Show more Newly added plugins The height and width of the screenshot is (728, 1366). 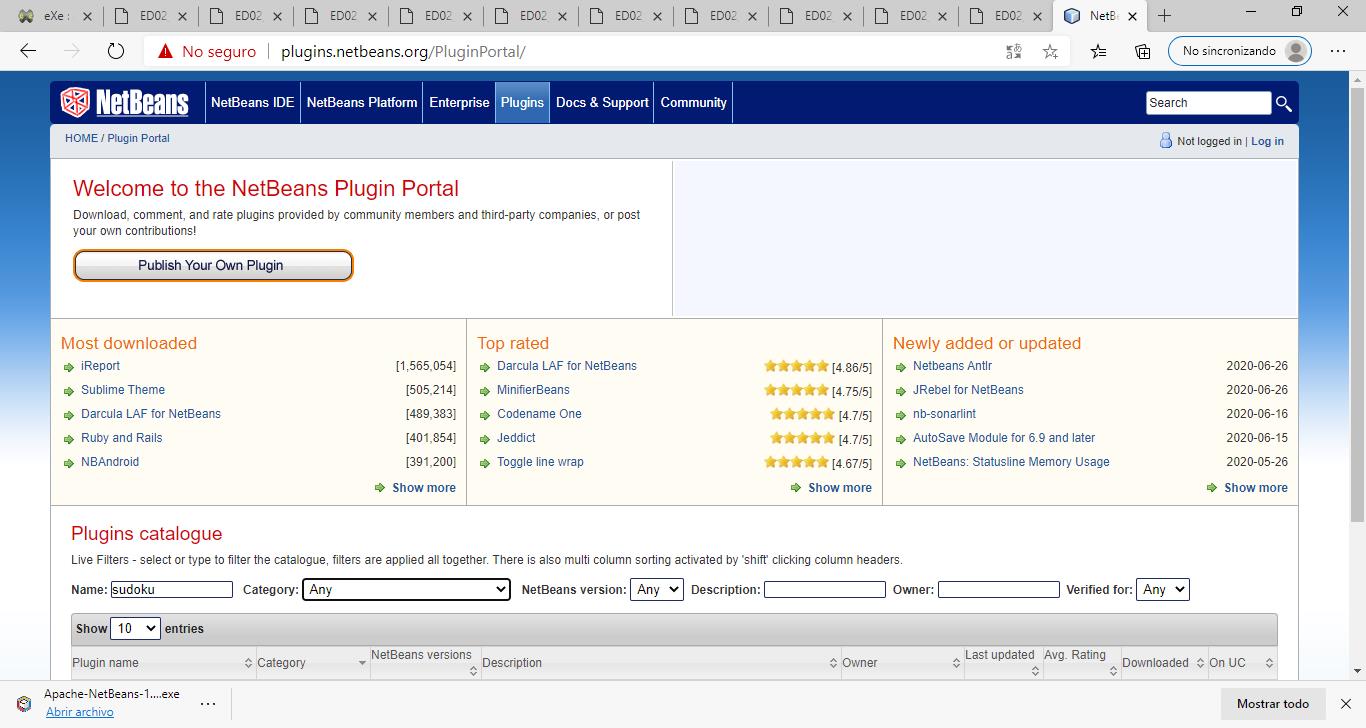click(1256, 488)
